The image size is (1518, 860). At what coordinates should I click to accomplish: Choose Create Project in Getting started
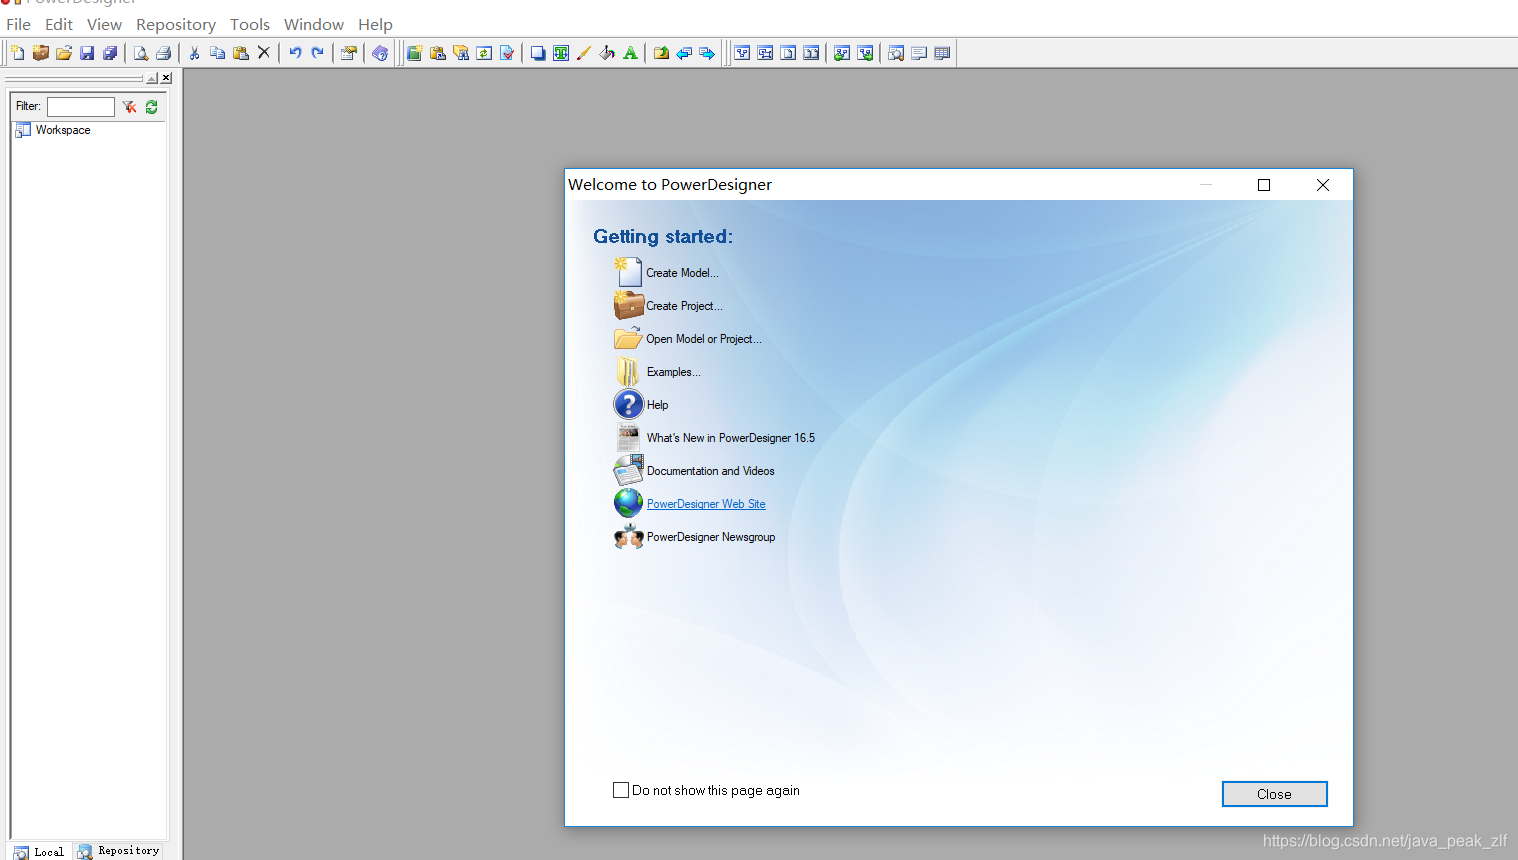pyautogui.click(x=684, y=306)
